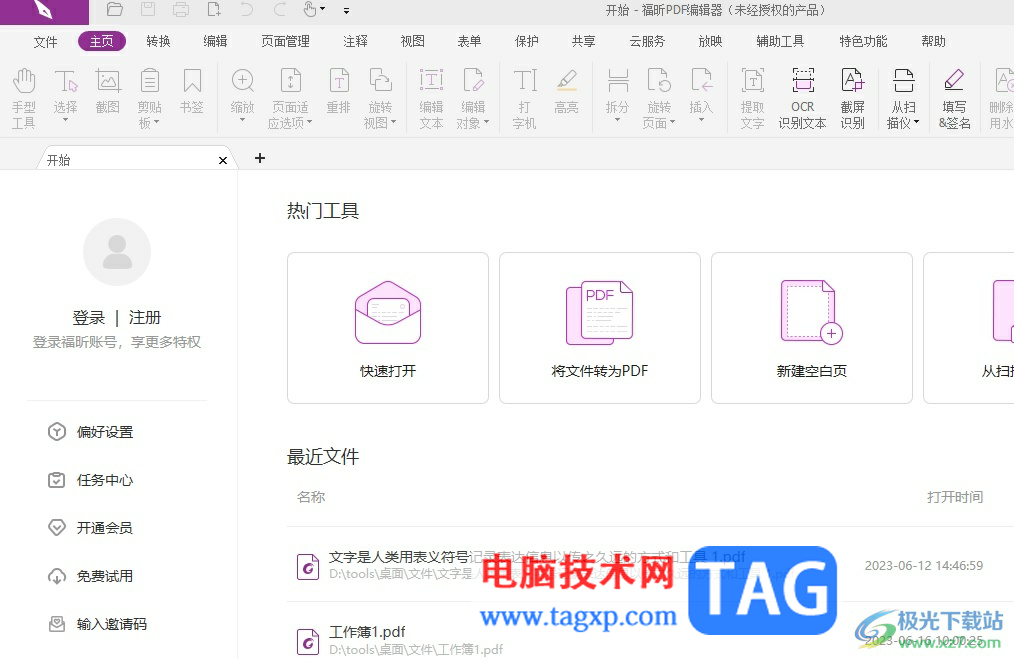Click the Undo arrow in title bar
This screenshot has height=659, width=1014.
coord(246,9)
